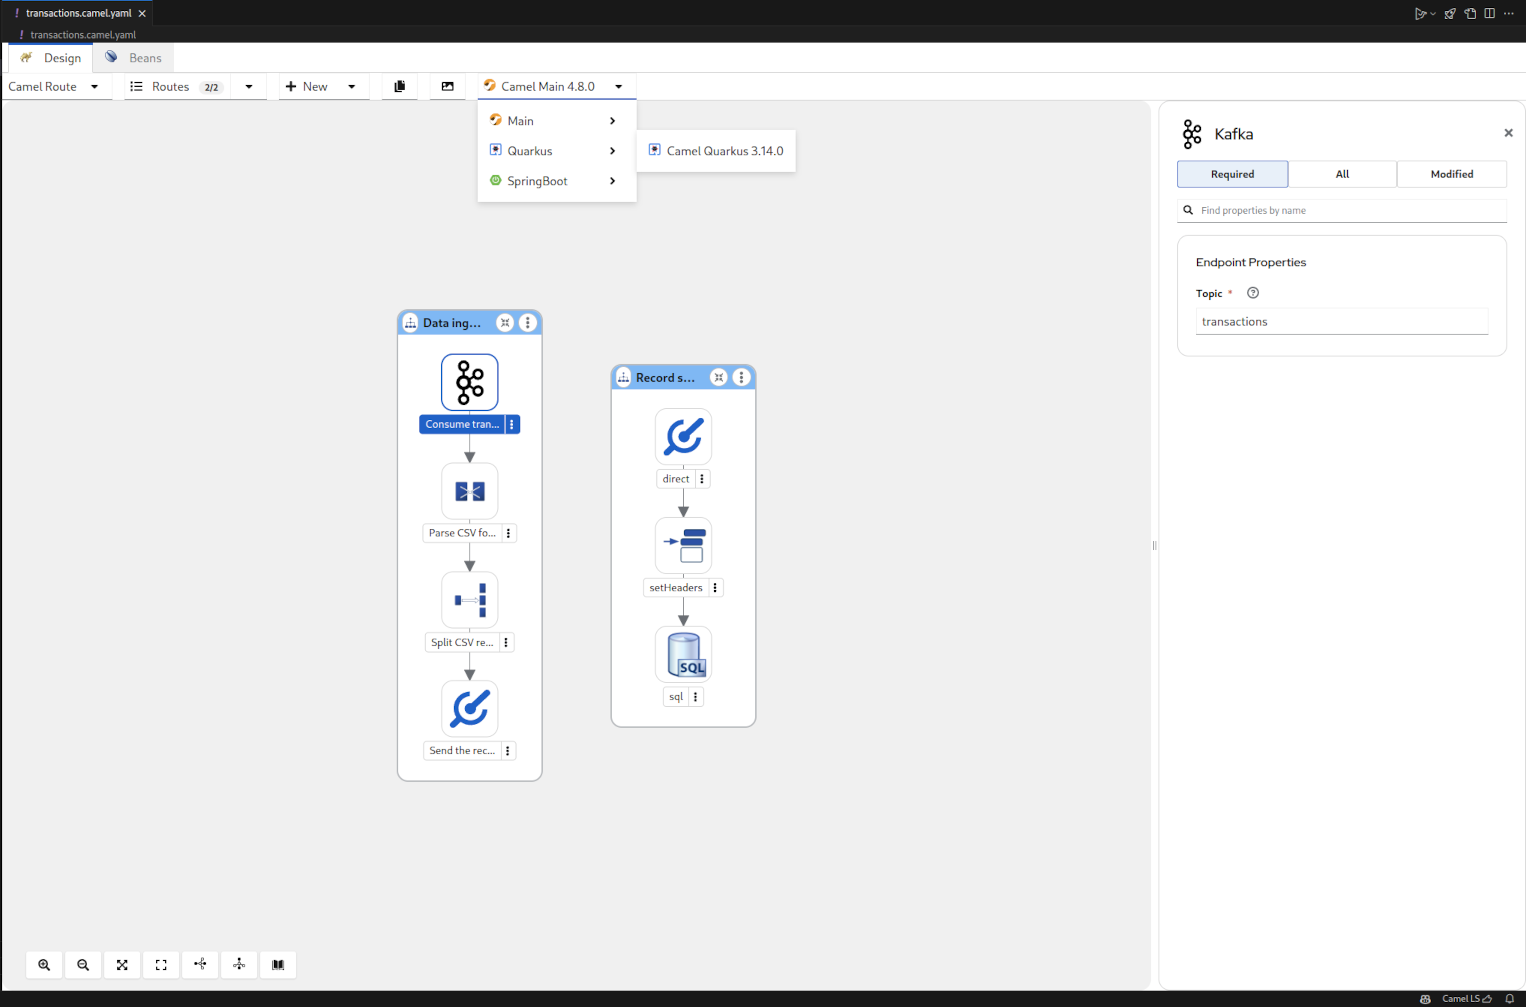Expand the Routes 2/2 dropdown
The image size is (1526, 1007).
[248, 87]
